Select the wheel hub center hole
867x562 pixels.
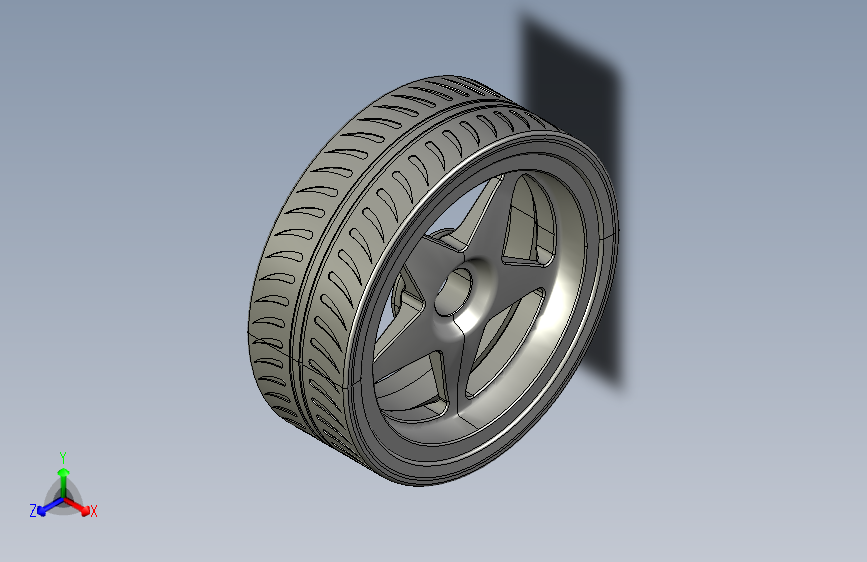click(x=454, y=293)
